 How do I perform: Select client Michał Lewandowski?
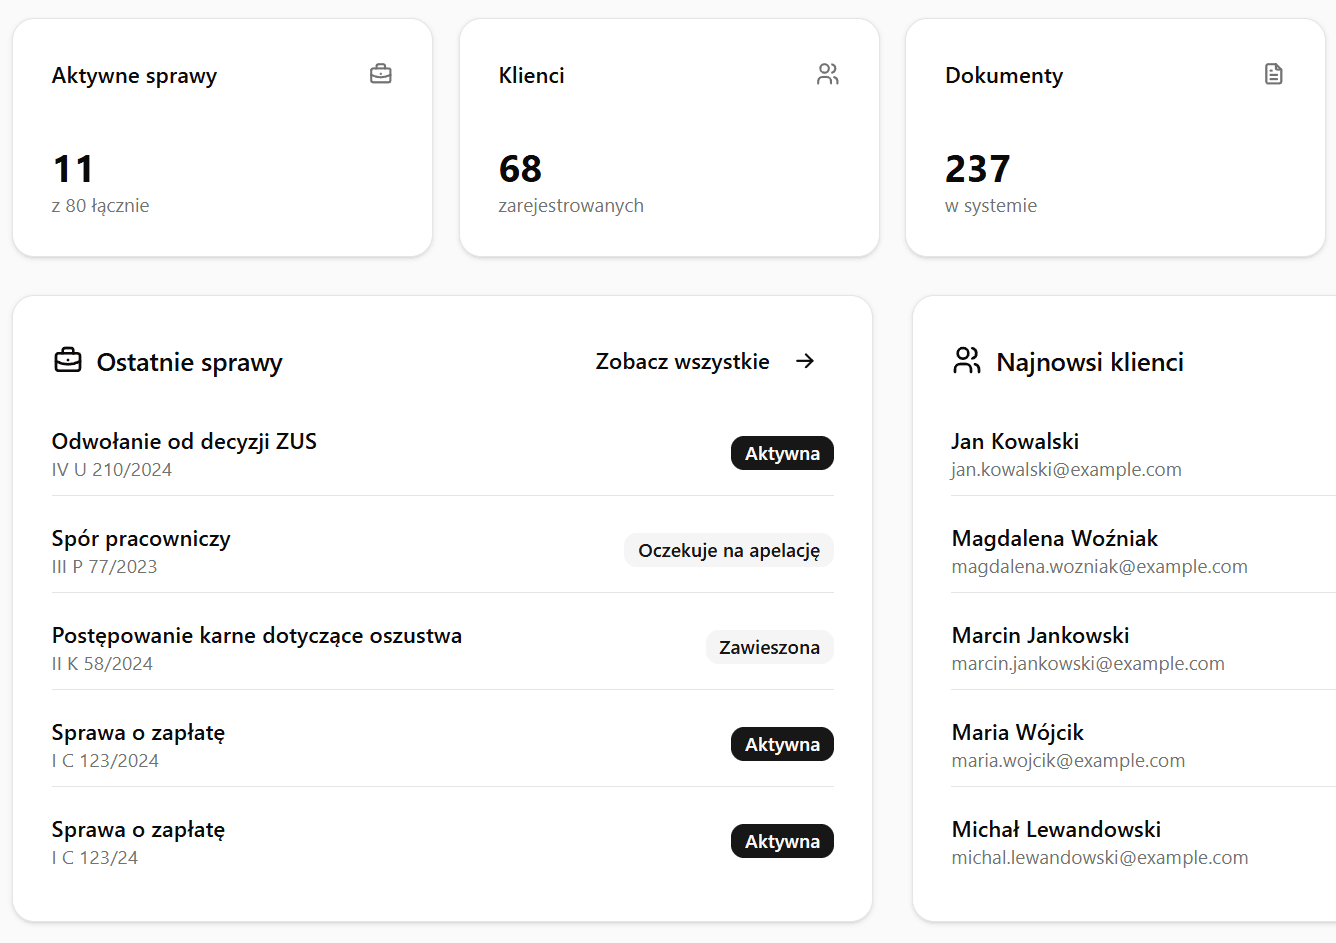[x=1056, y=829]
